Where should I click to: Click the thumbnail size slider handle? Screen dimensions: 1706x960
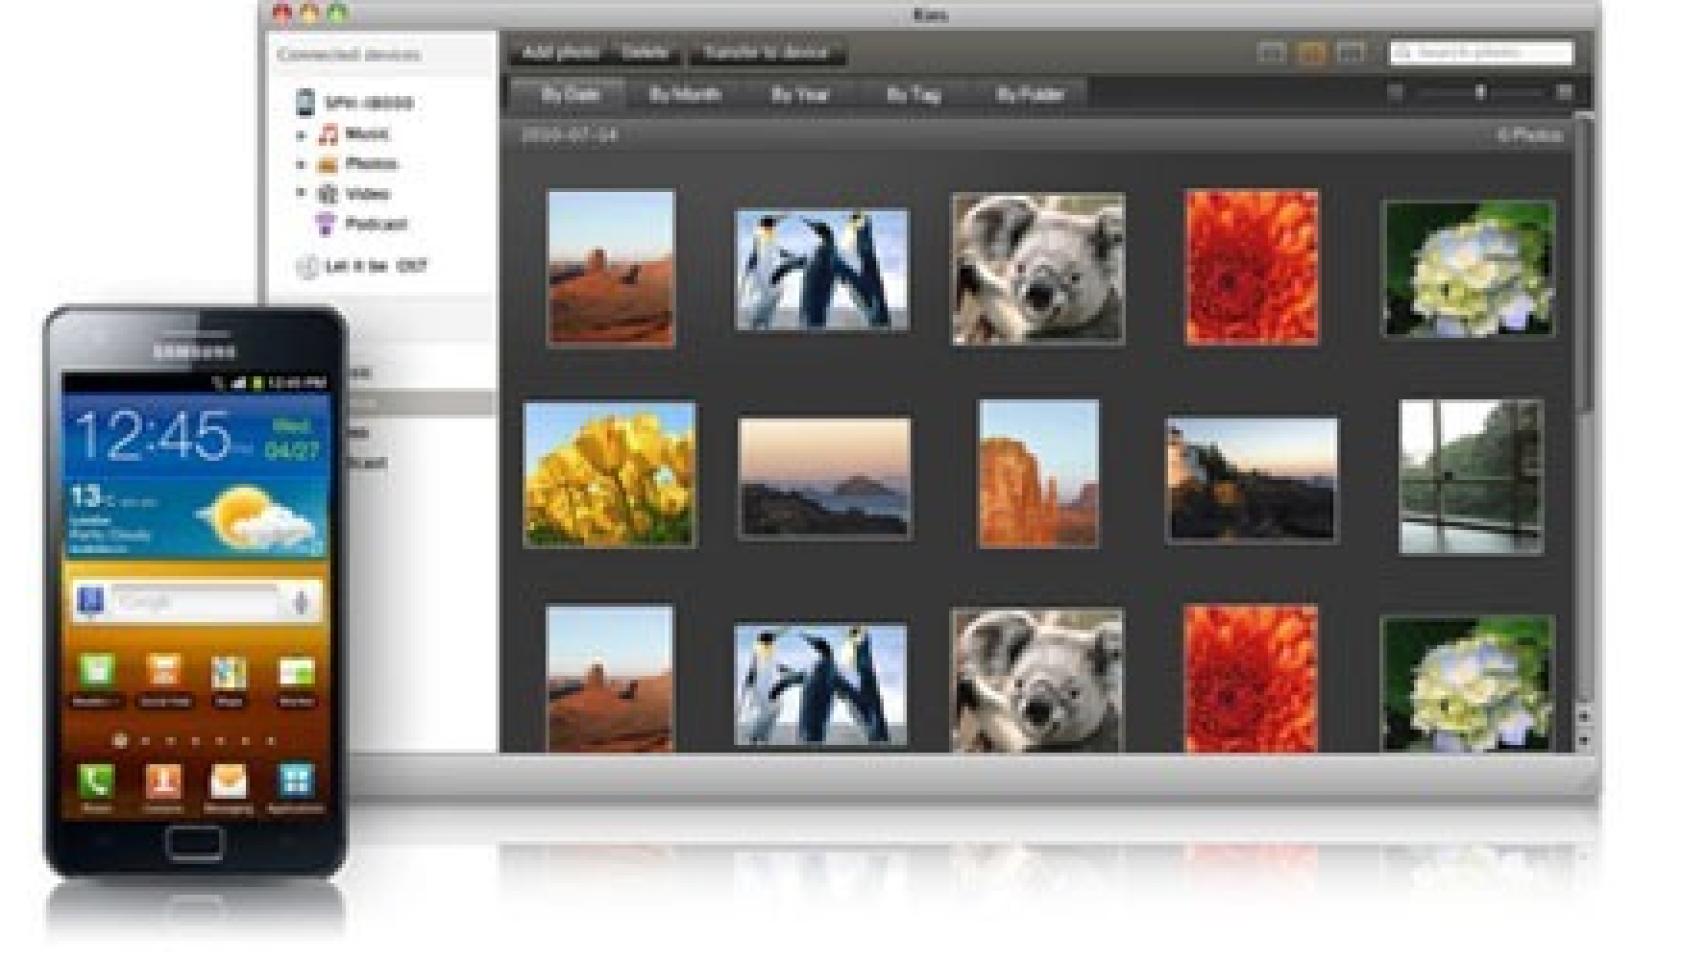pos(1480,92)
